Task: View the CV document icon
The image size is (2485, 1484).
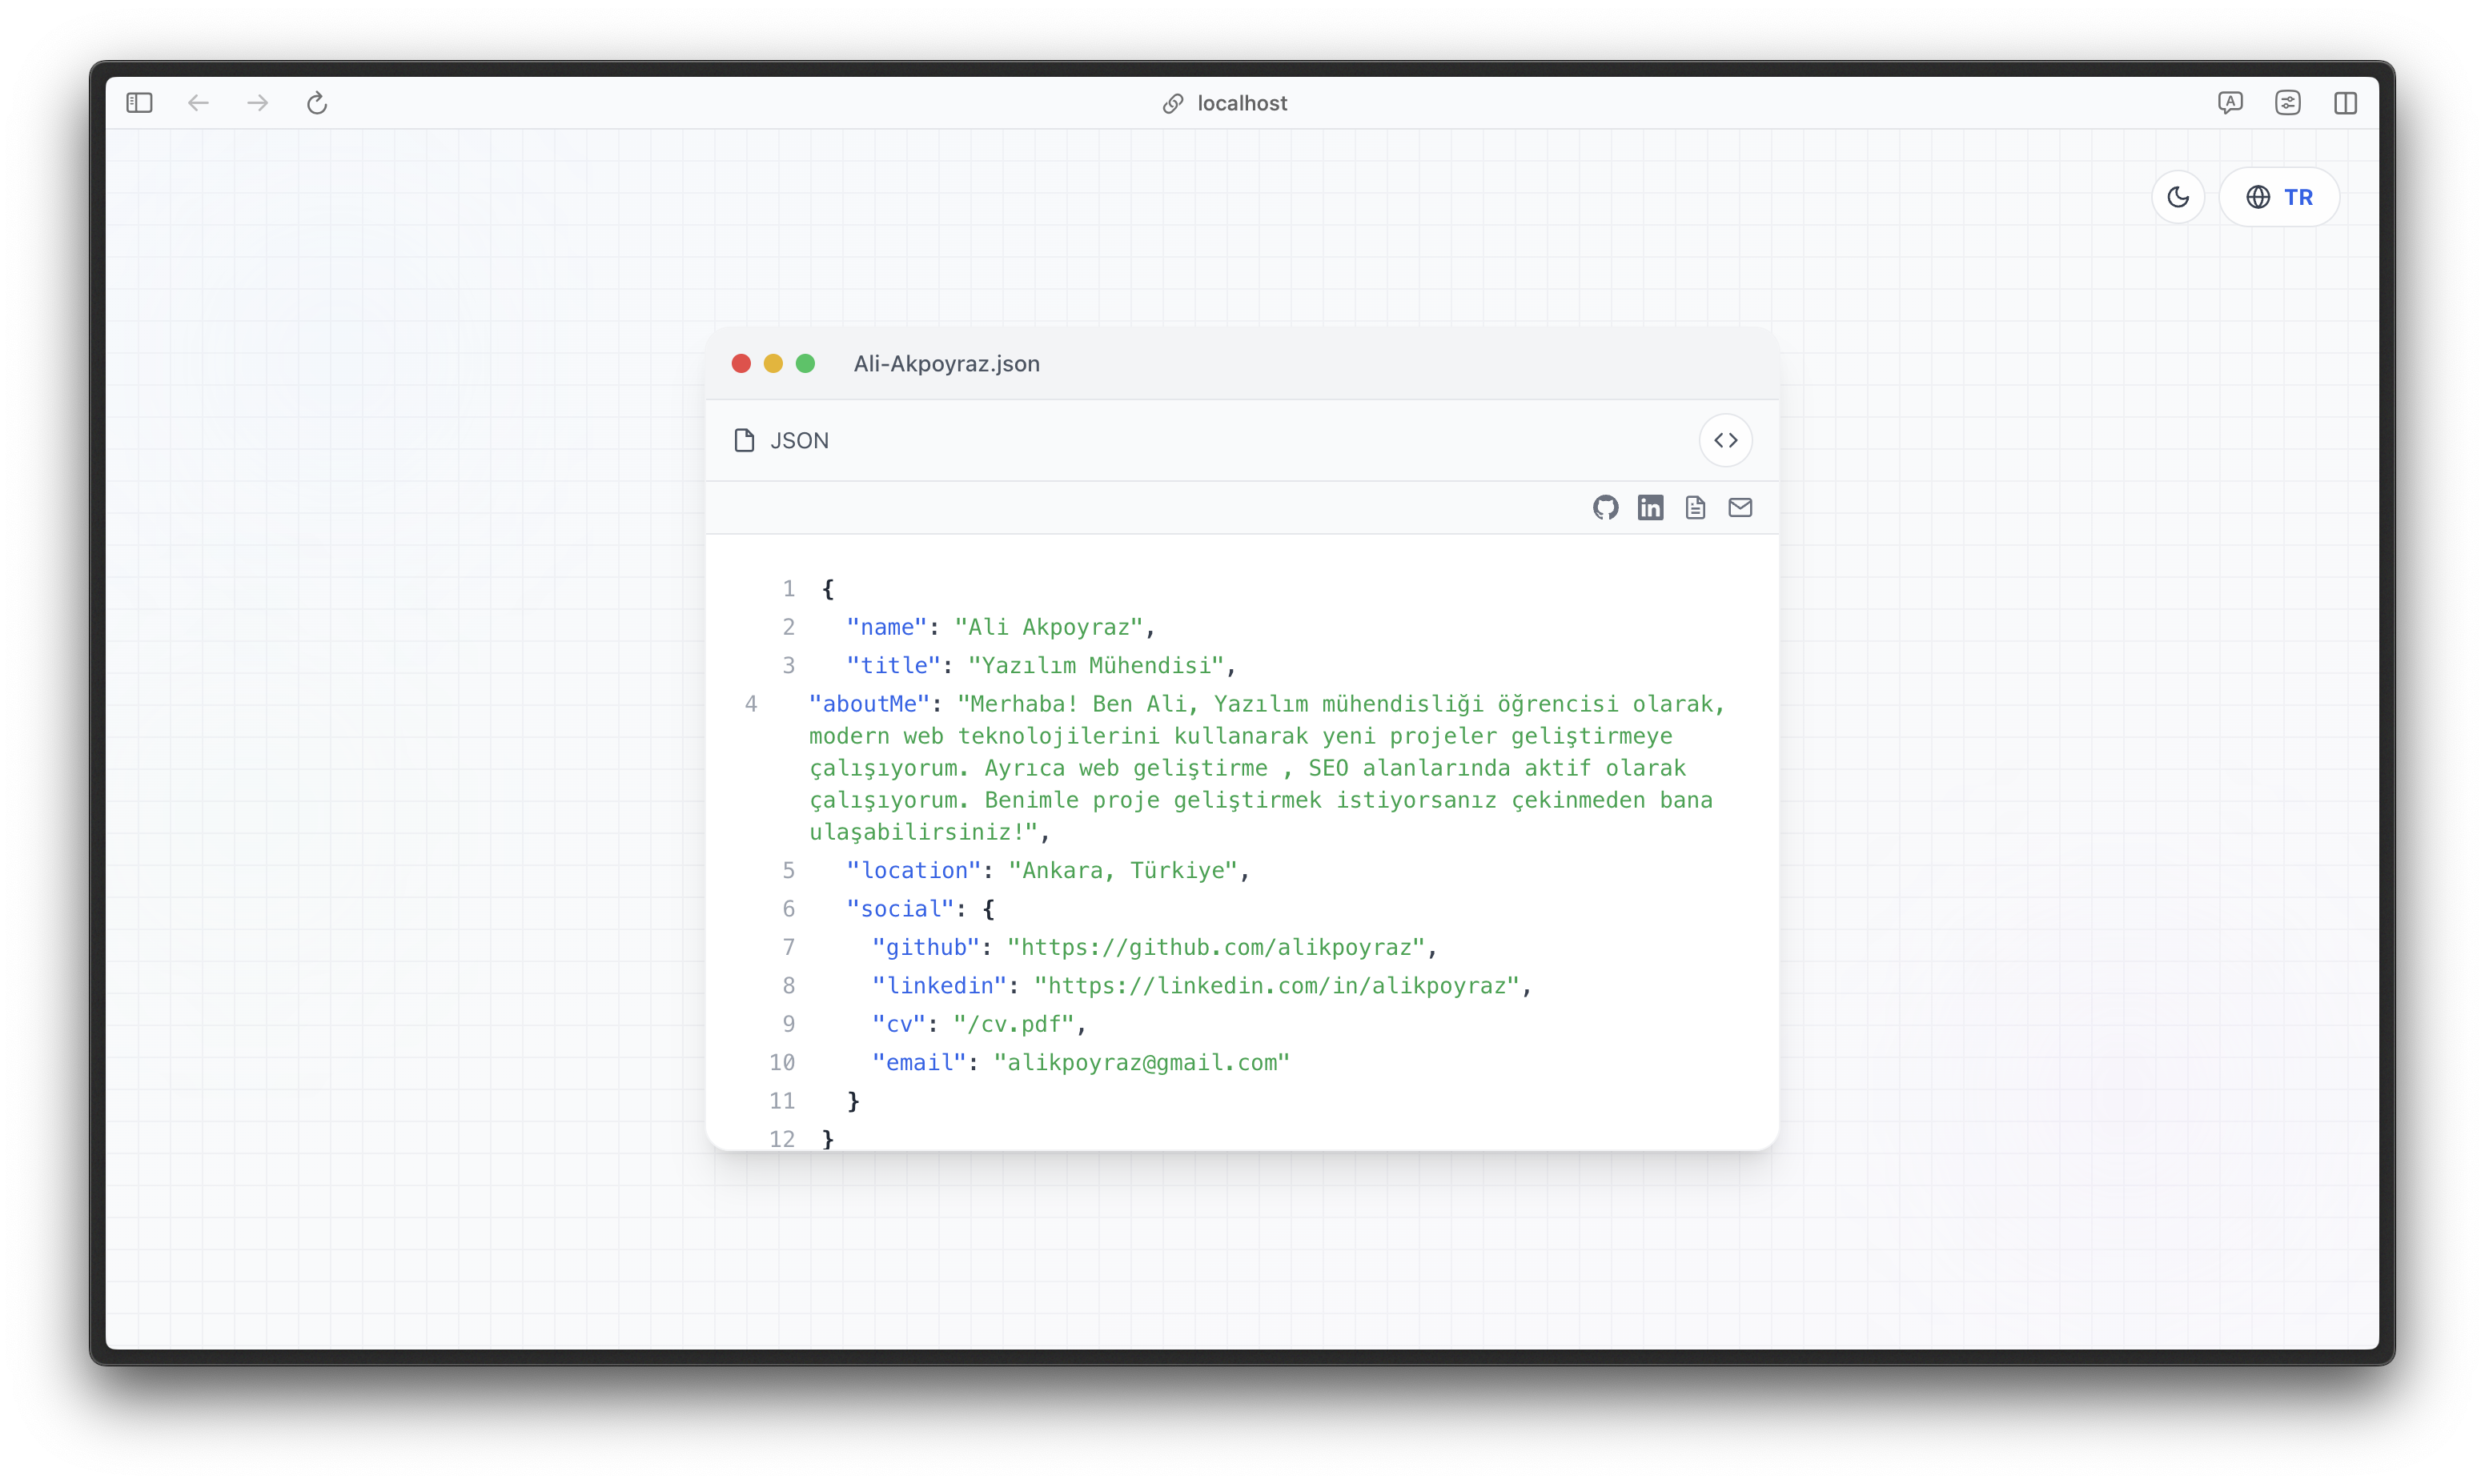Action: point(1695,507)
